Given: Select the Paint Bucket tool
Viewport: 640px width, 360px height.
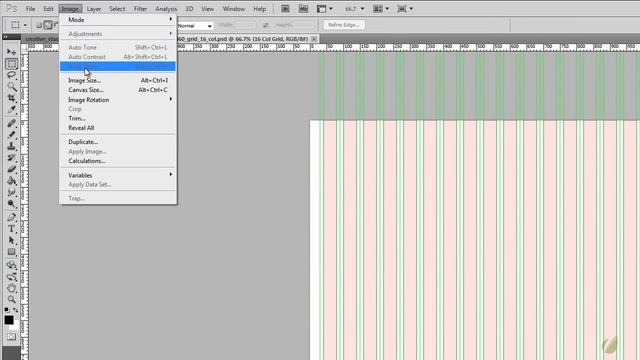Looking at the screenshot, I should tap(11, 180).
